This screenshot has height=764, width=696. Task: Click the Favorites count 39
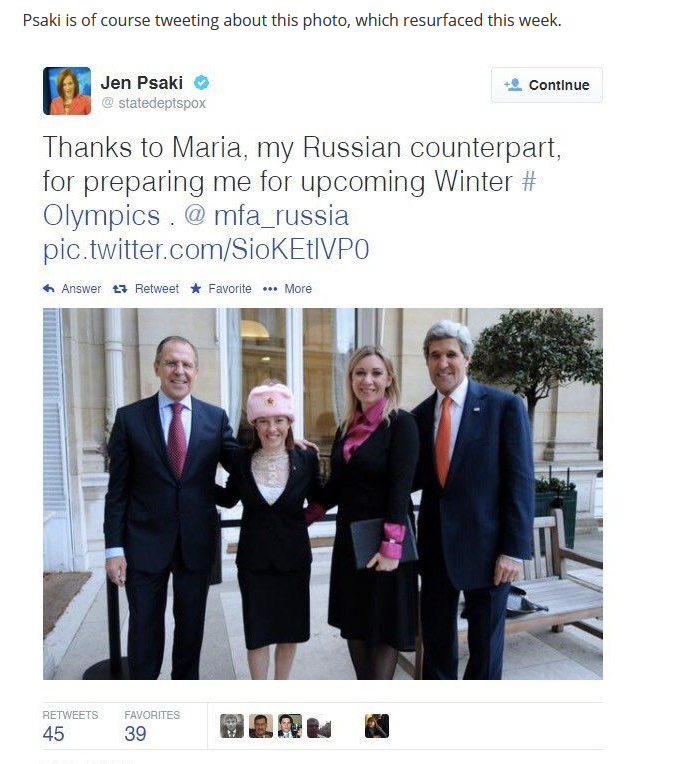(x=135, y=734)
